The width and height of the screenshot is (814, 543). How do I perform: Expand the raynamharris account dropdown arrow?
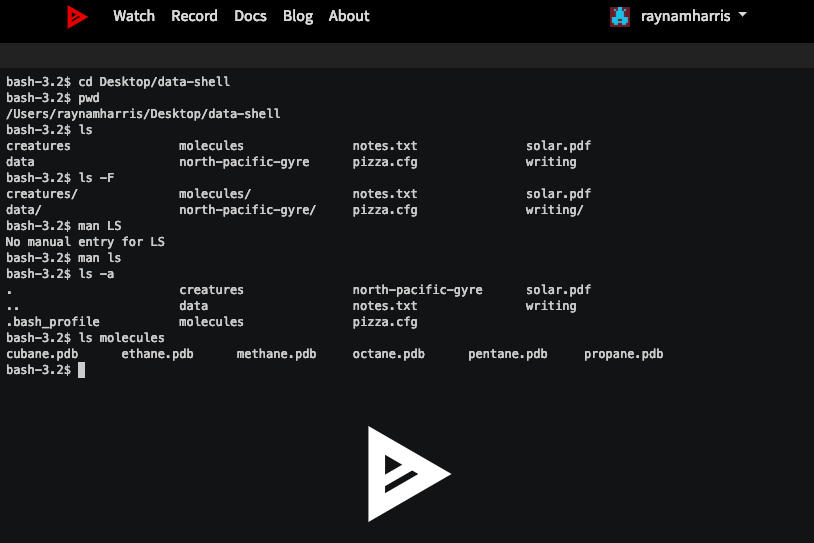coord(742,15)
